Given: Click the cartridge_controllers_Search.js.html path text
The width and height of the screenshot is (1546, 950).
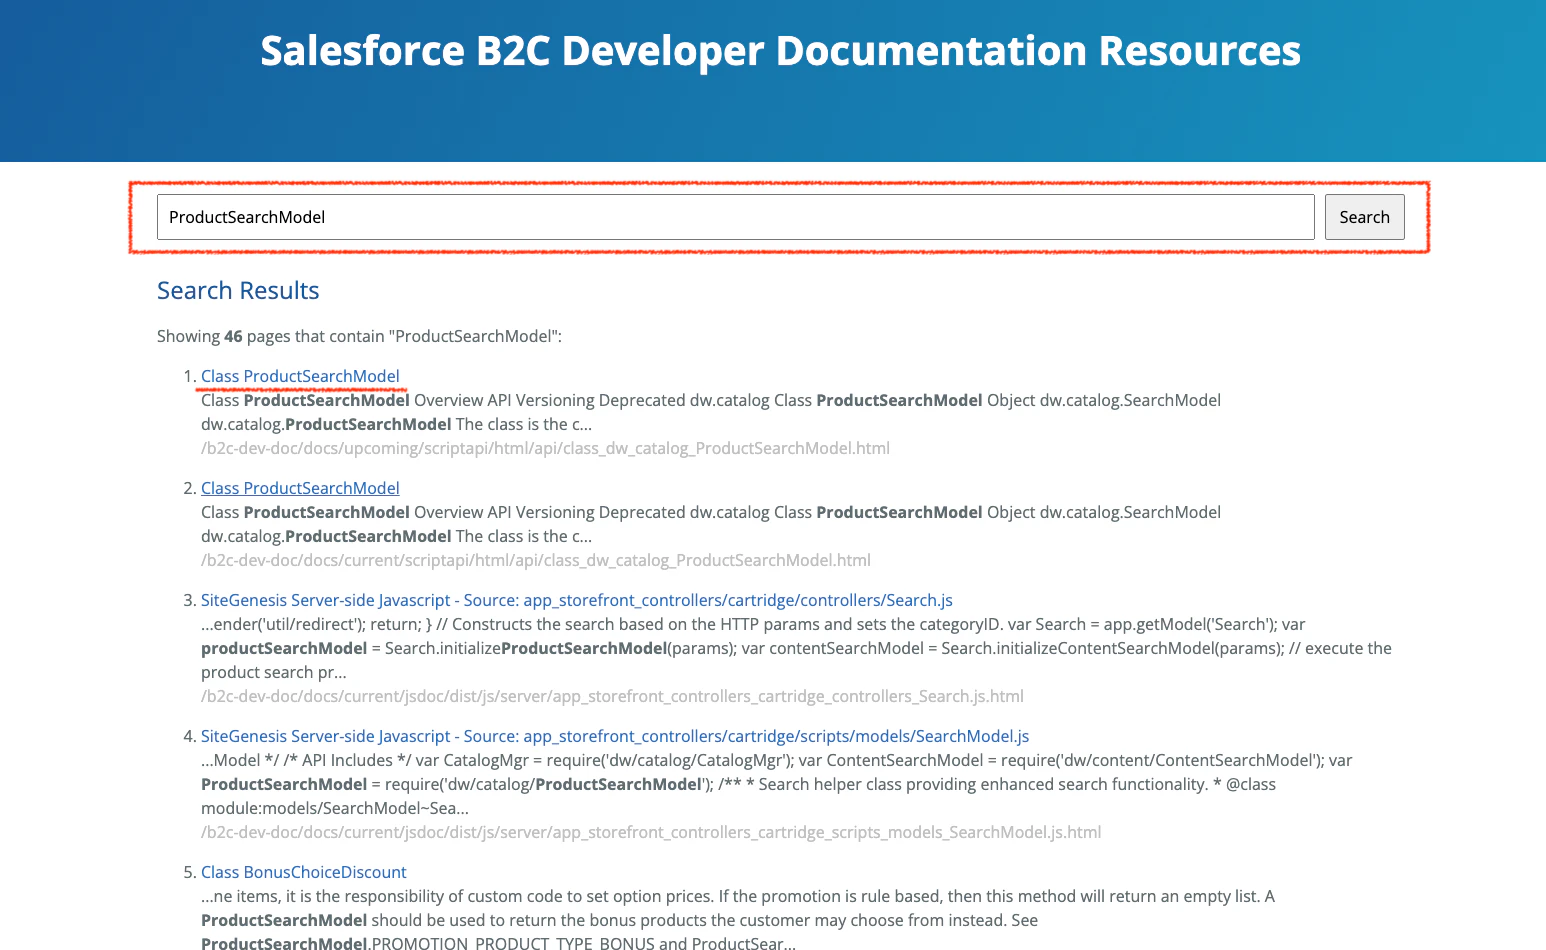Looking at the screenshot, I should [612, 696].
